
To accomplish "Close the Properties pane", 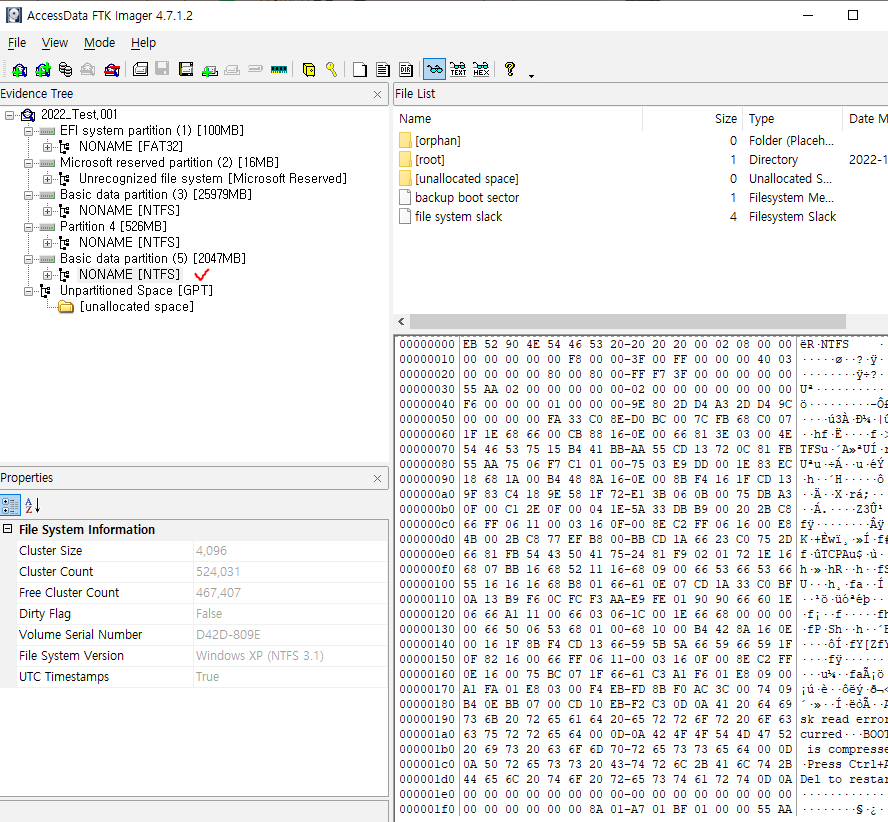I will (x=378, y=479).
